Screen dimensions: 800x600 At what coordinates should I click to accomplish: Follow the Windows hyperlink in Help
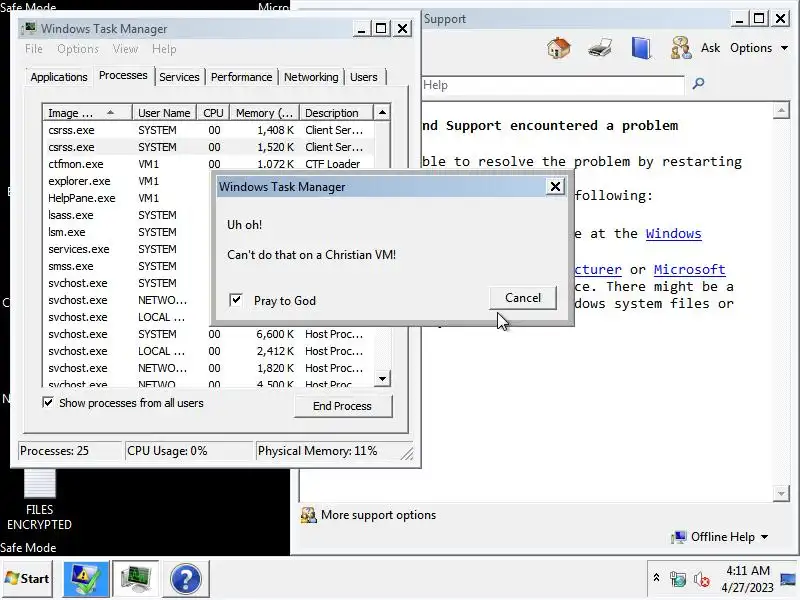tap(673, 234)
